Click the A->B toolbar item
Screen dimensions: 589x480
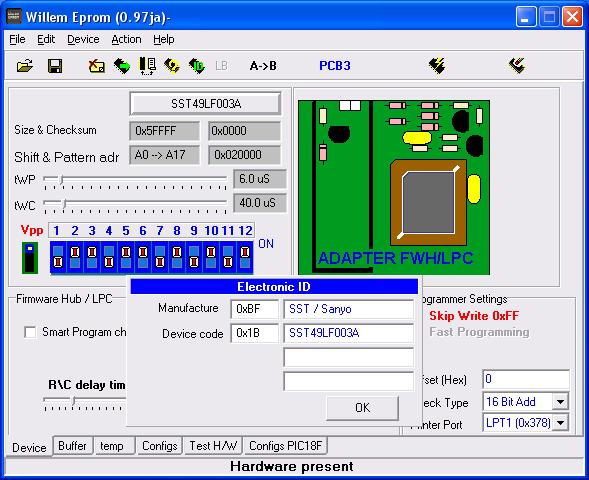pyautogui.click(x=263, y=66)
